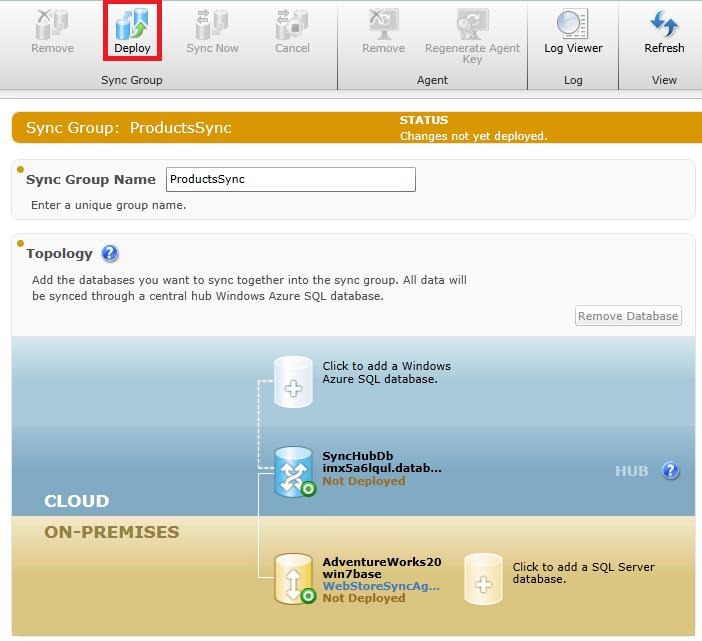Click the SyncHubDb database name
Image resolution: width=702 pixels, height=641 pixels.
[358, 456]
